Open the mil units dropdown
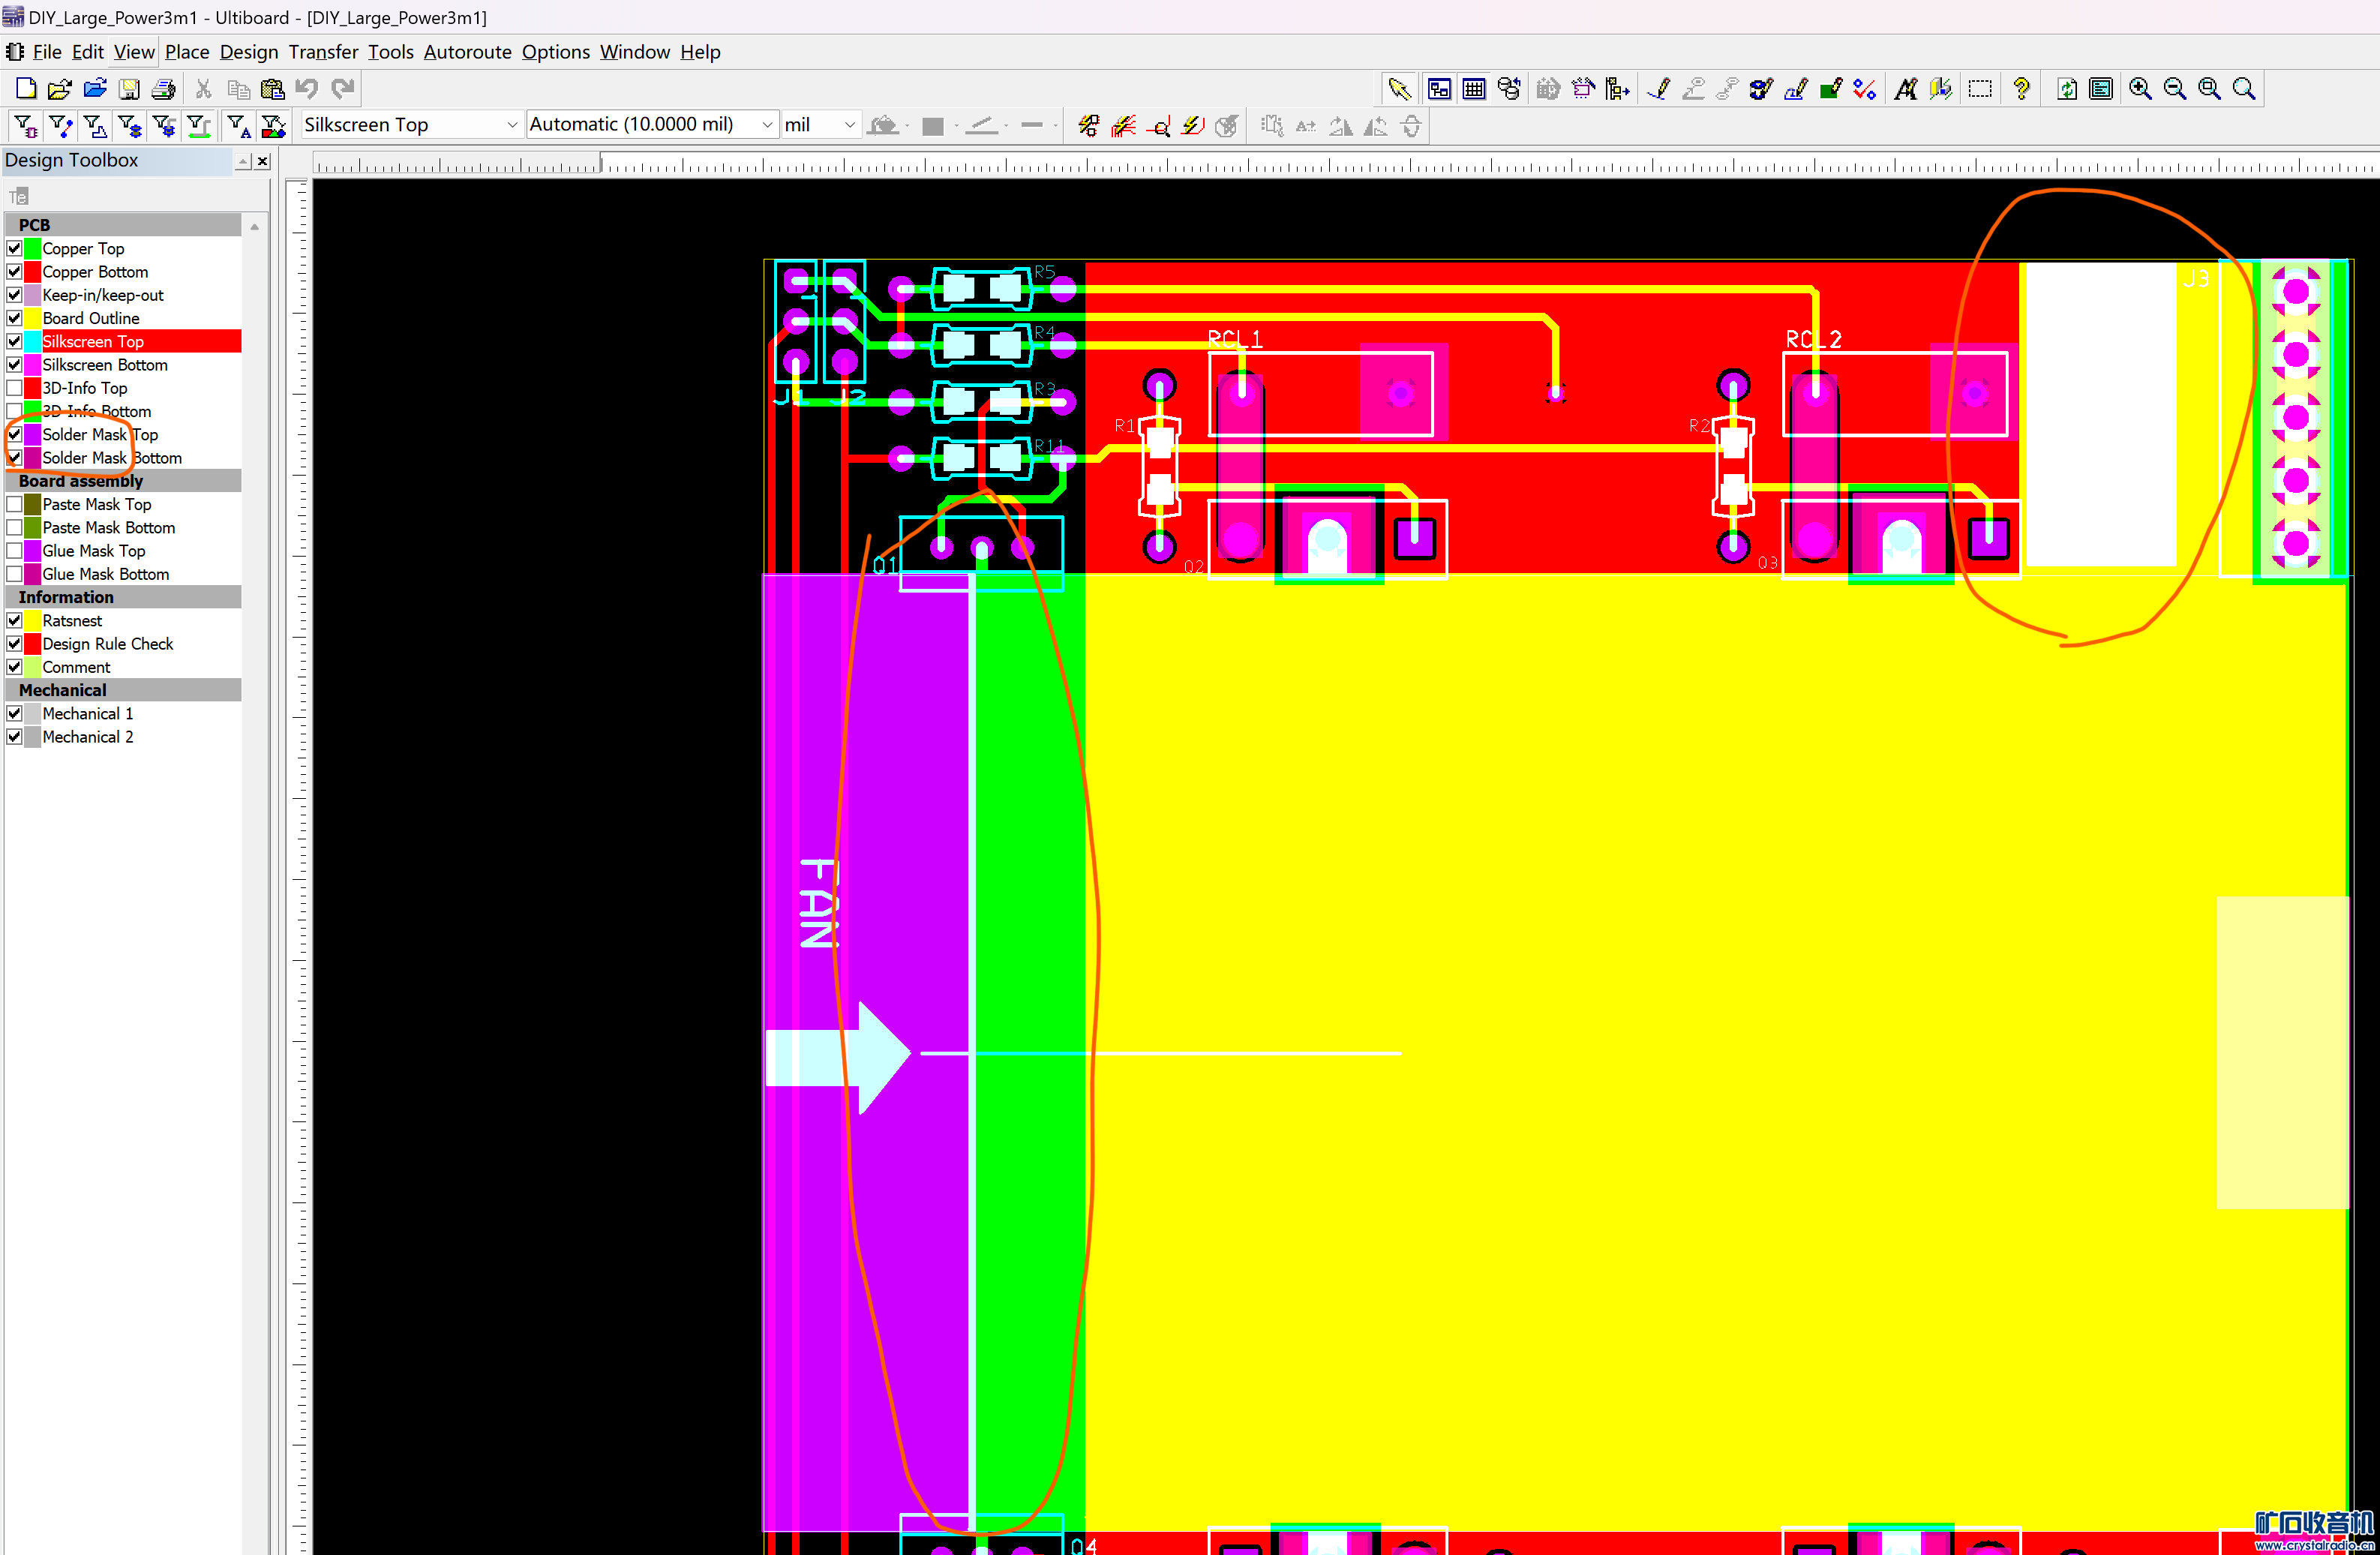 pyautogui.click(x=849, y=125)
